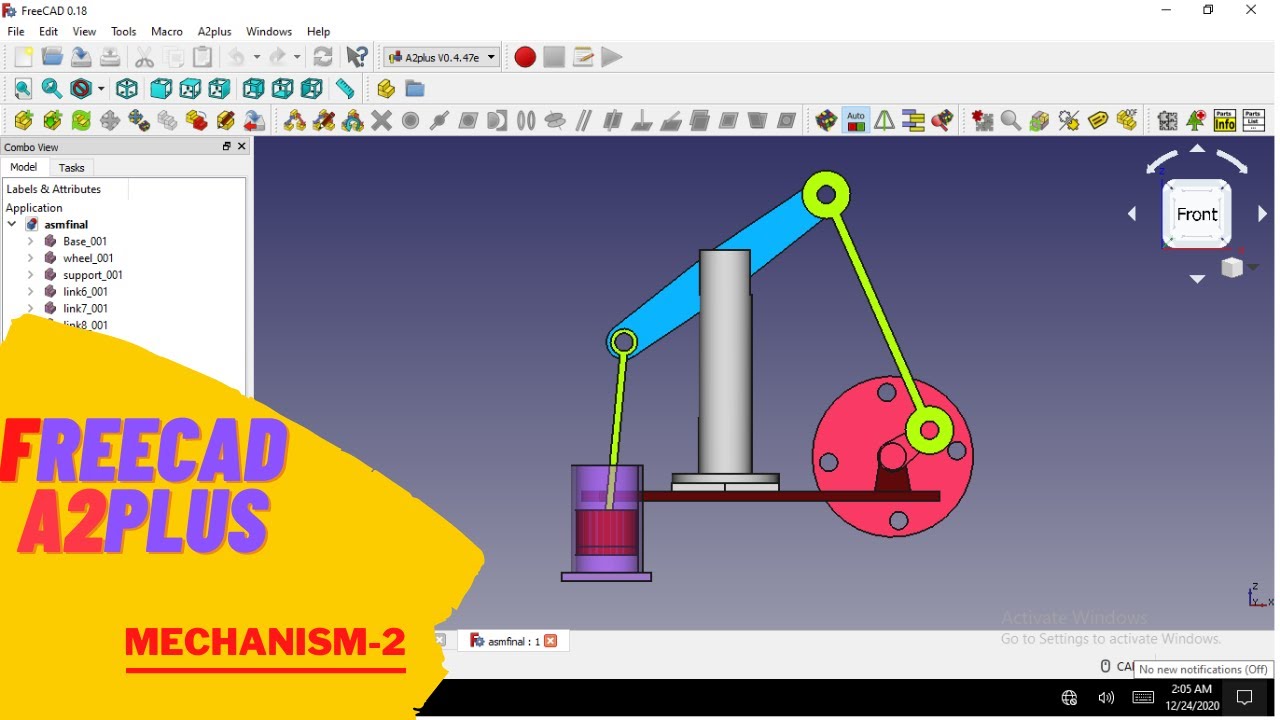Open the Edit macros notepad icon
This screenshot has width=1280, height=720.
[x=583, y=57]
